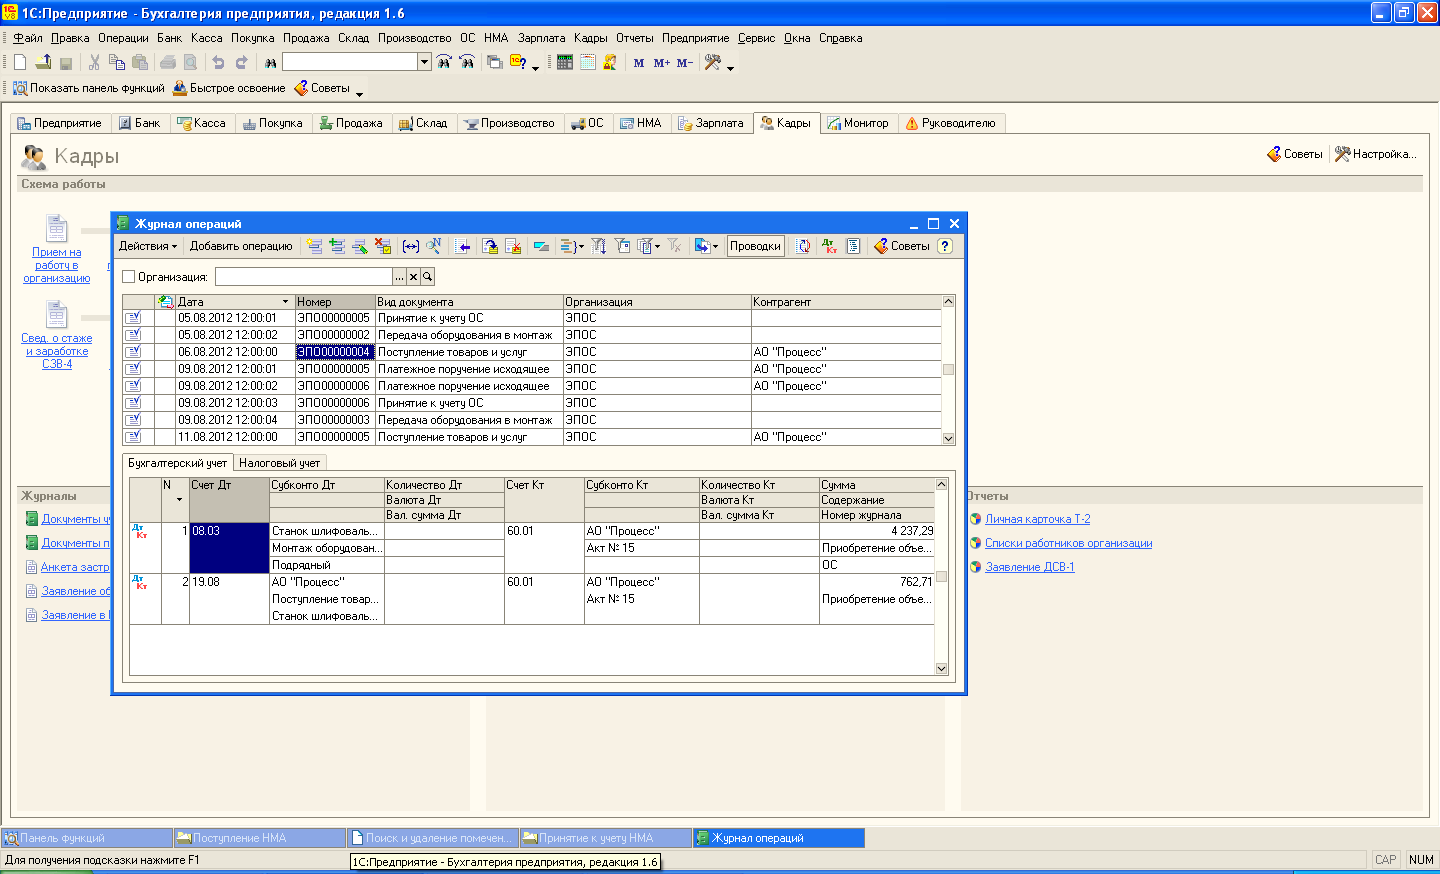The image size is (1440, 874).
Task: Click the sum cell 4 237,29
Action: 877,531
